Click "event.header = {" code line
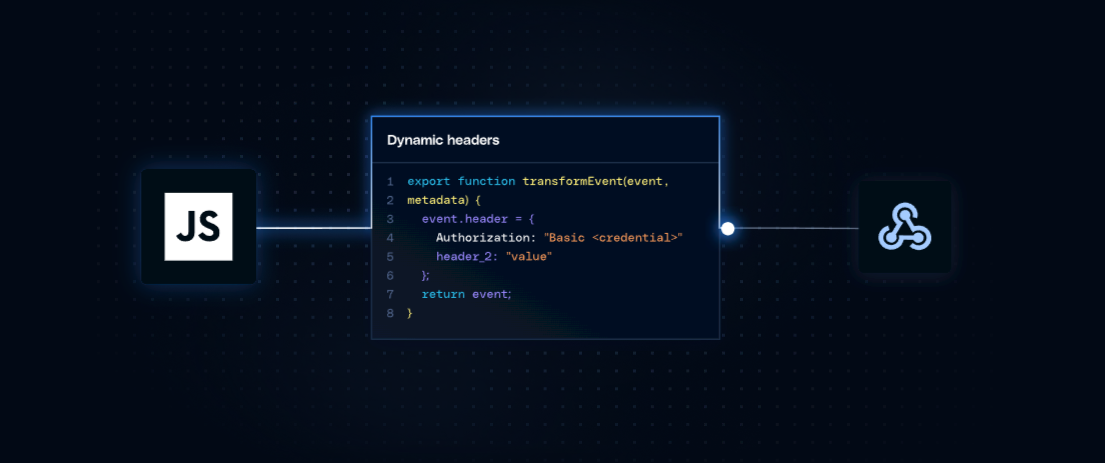This screenshot has width=1105, height=463. point(478,219)
